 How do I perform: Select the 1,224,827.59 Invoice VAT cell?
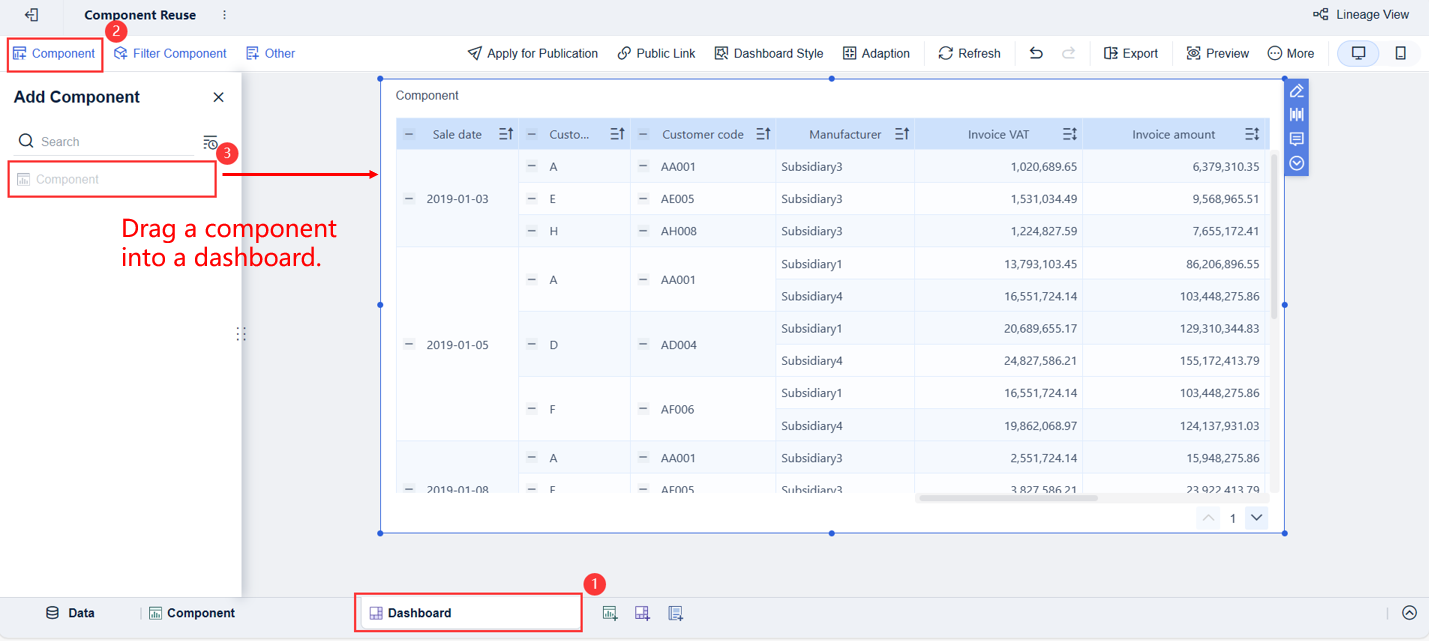click(998, 231)
